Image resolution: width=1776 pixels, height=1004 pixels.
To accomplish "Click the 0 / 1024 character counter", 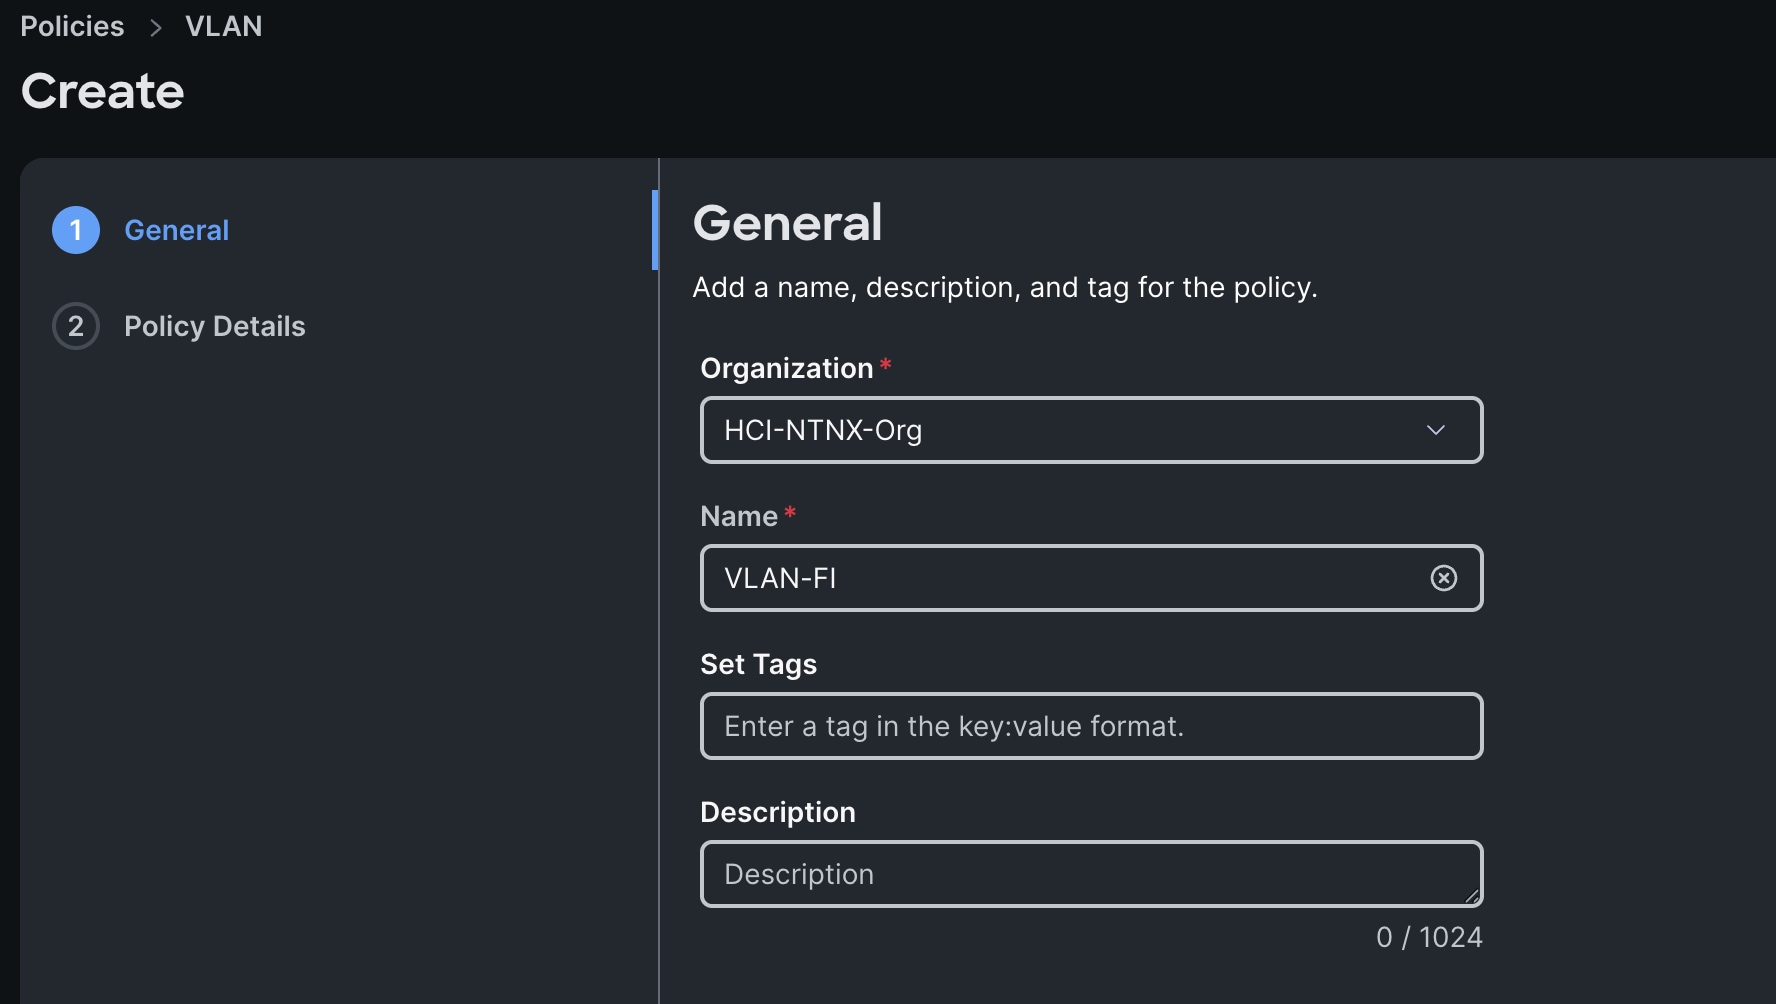I will (1428, 937).
